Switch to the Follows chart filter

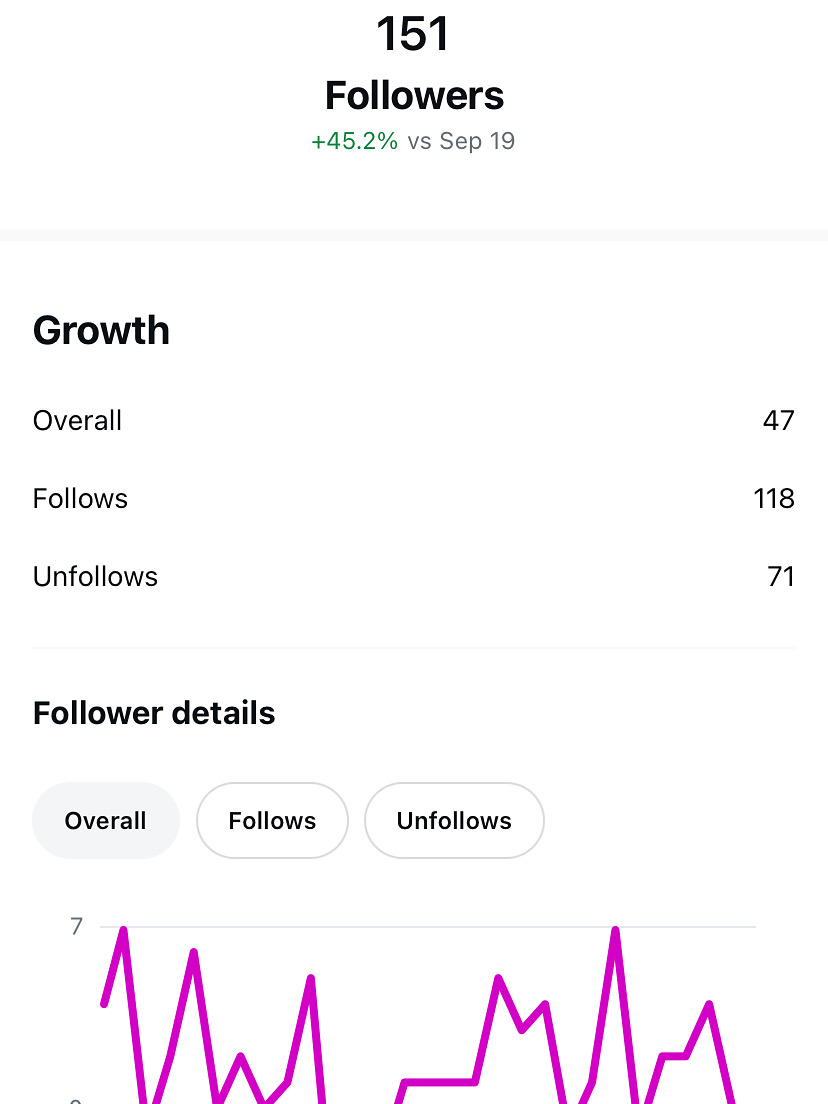tap(272, 821)
